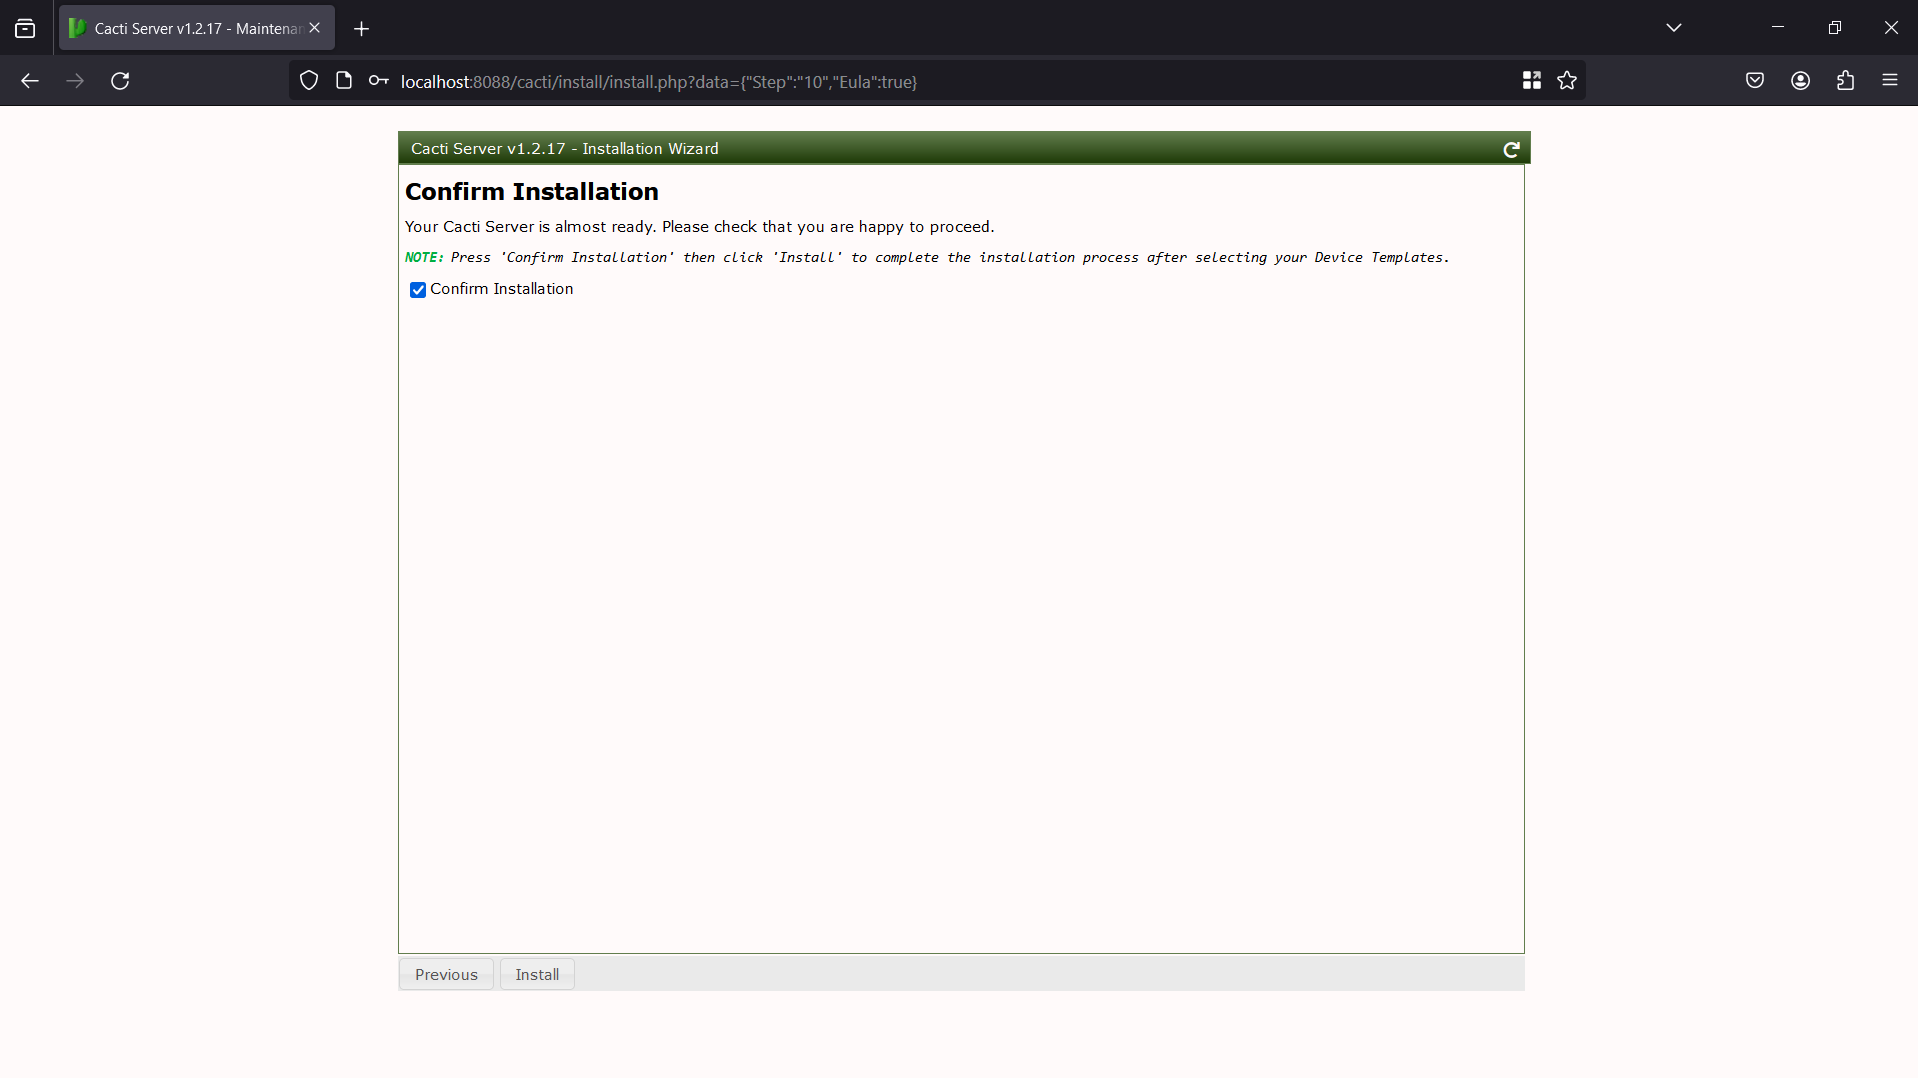Viewport: 1918px width, 1078px height.
Task: Select the Cacti Server v1.2.17 tab
Action: point(197,28)
